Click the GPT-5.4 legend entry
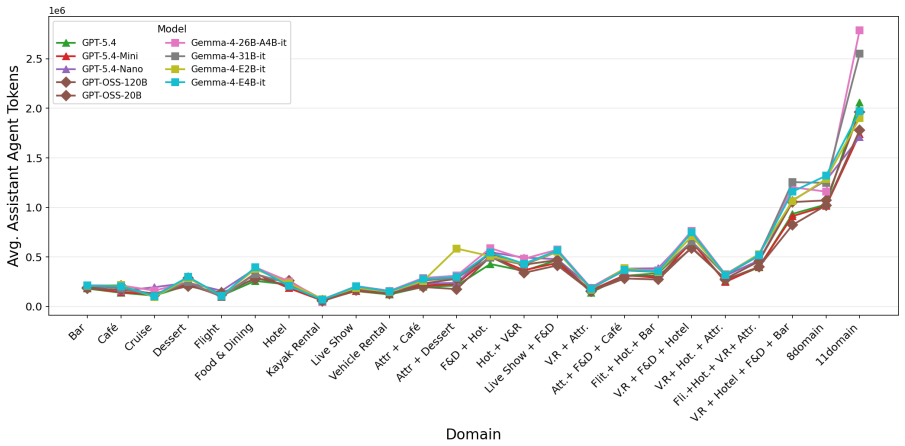 (85, 42)
